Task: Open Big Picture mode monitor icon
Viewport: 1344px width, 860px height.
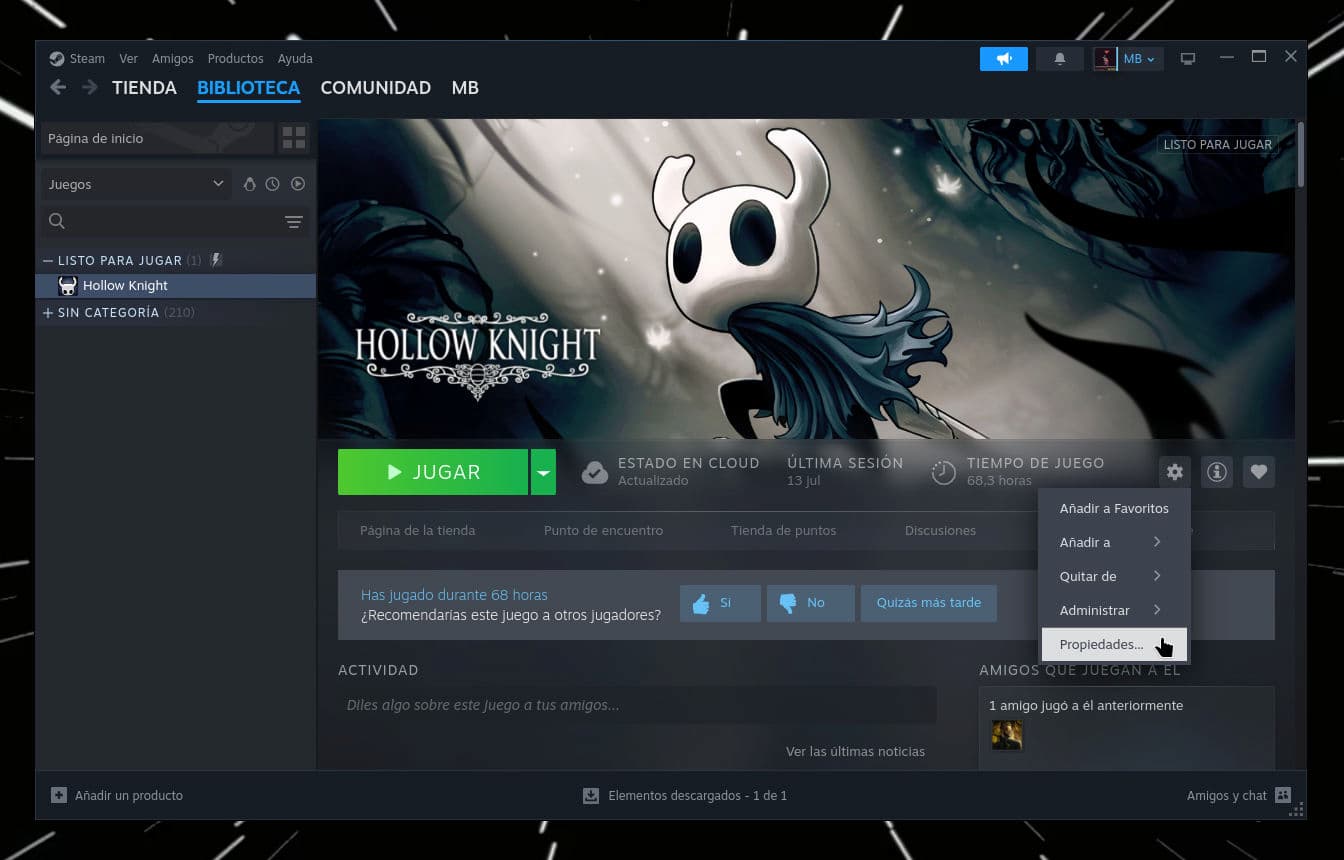Action: tap(1188, 59)
